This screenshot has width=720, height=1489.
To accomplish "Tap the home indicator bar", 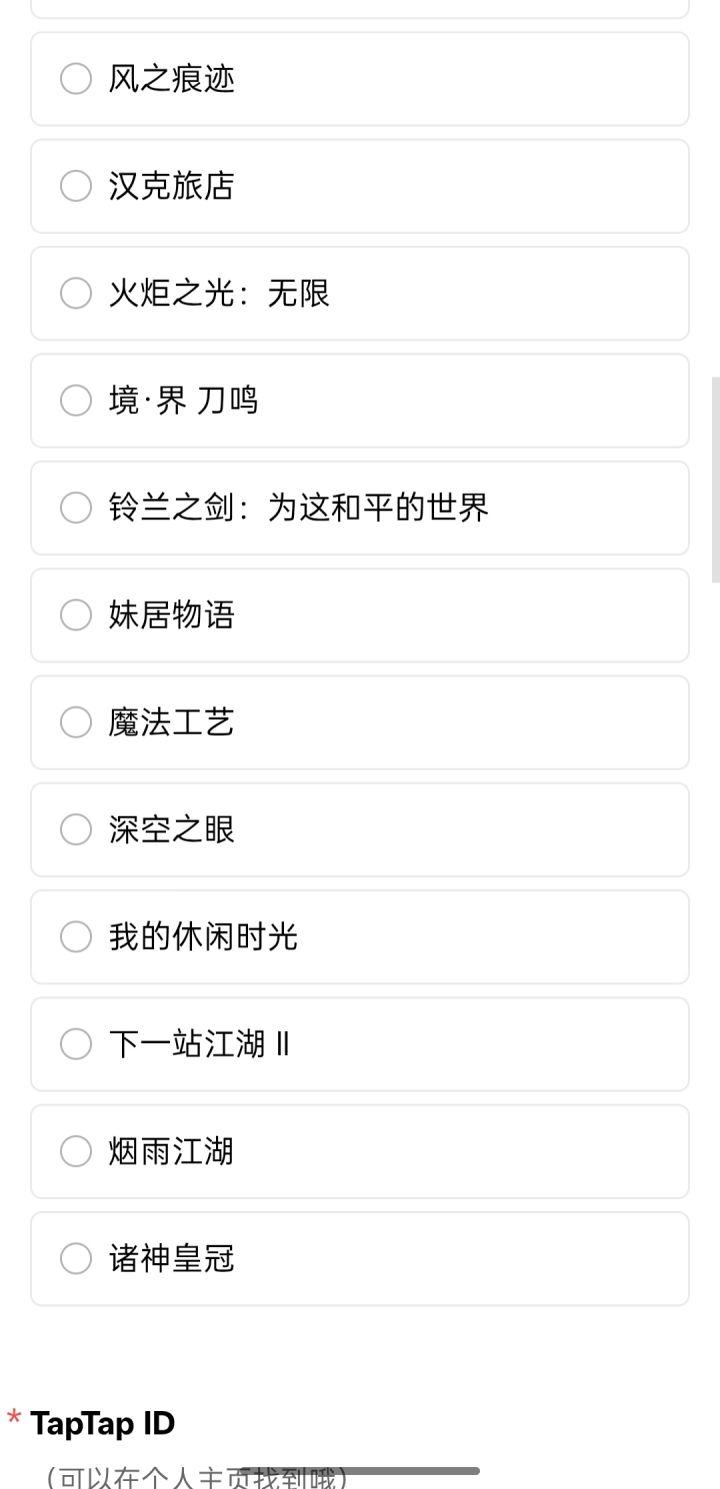I will click(x=360, y=1471).
